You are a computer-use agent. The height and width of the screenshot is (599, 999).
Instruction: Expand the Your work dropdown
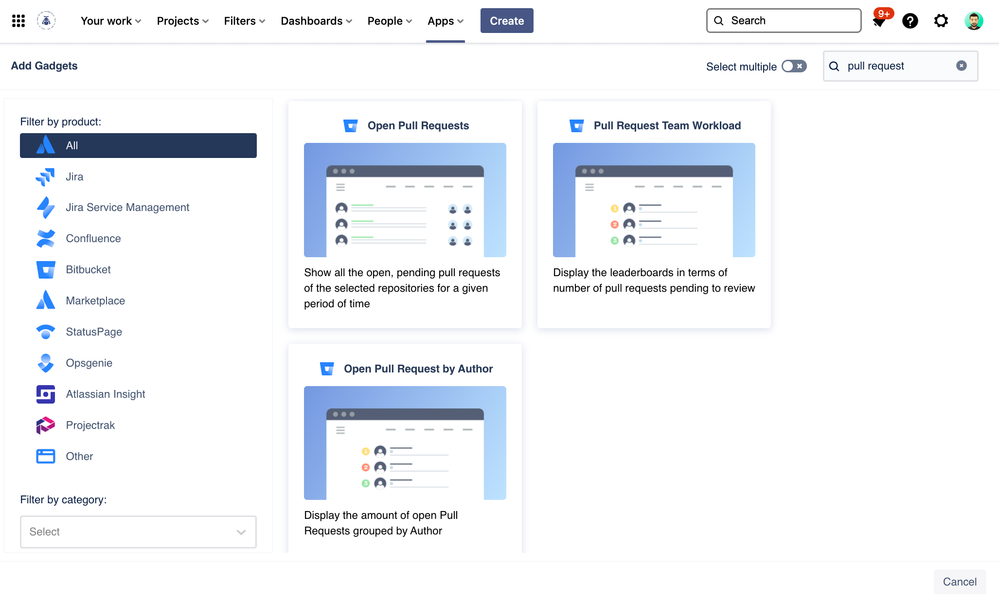pos(111,21)
